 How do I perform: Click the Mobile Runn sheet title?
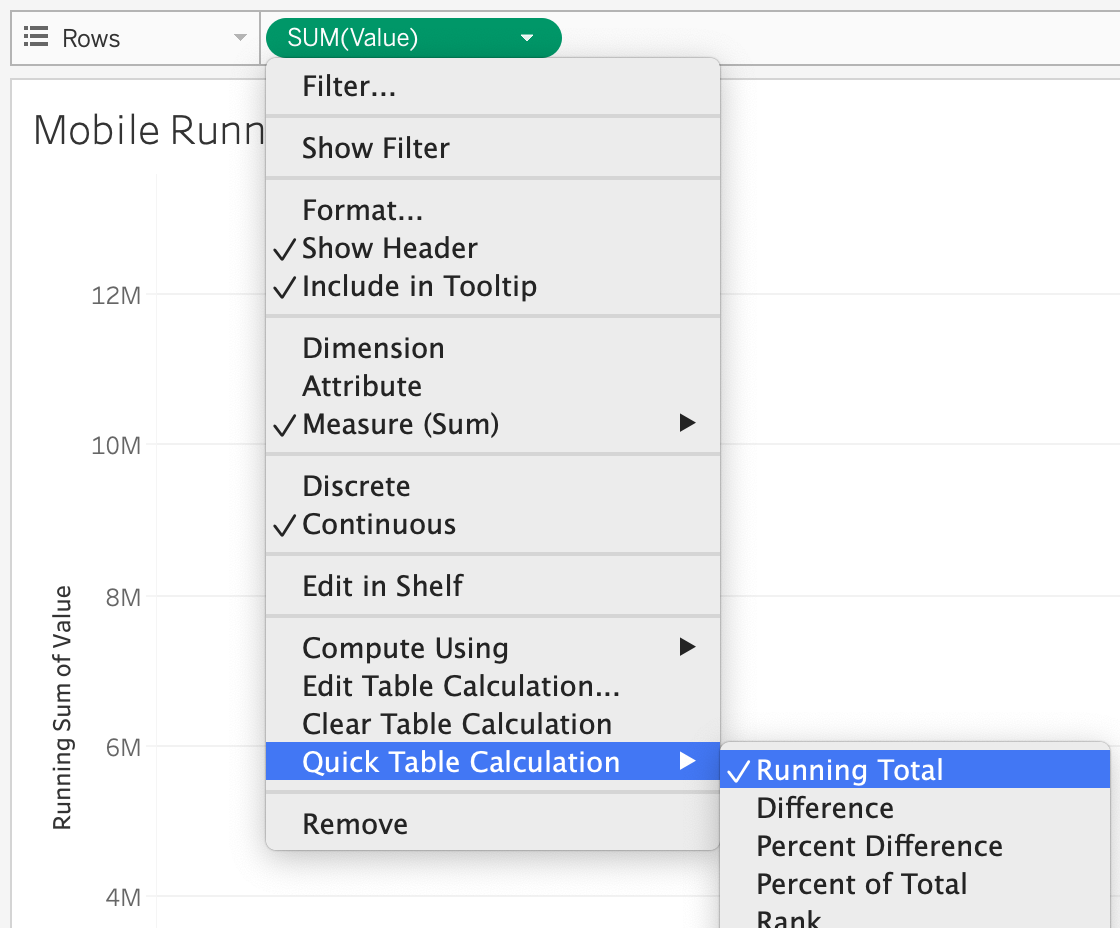(149, 130)
